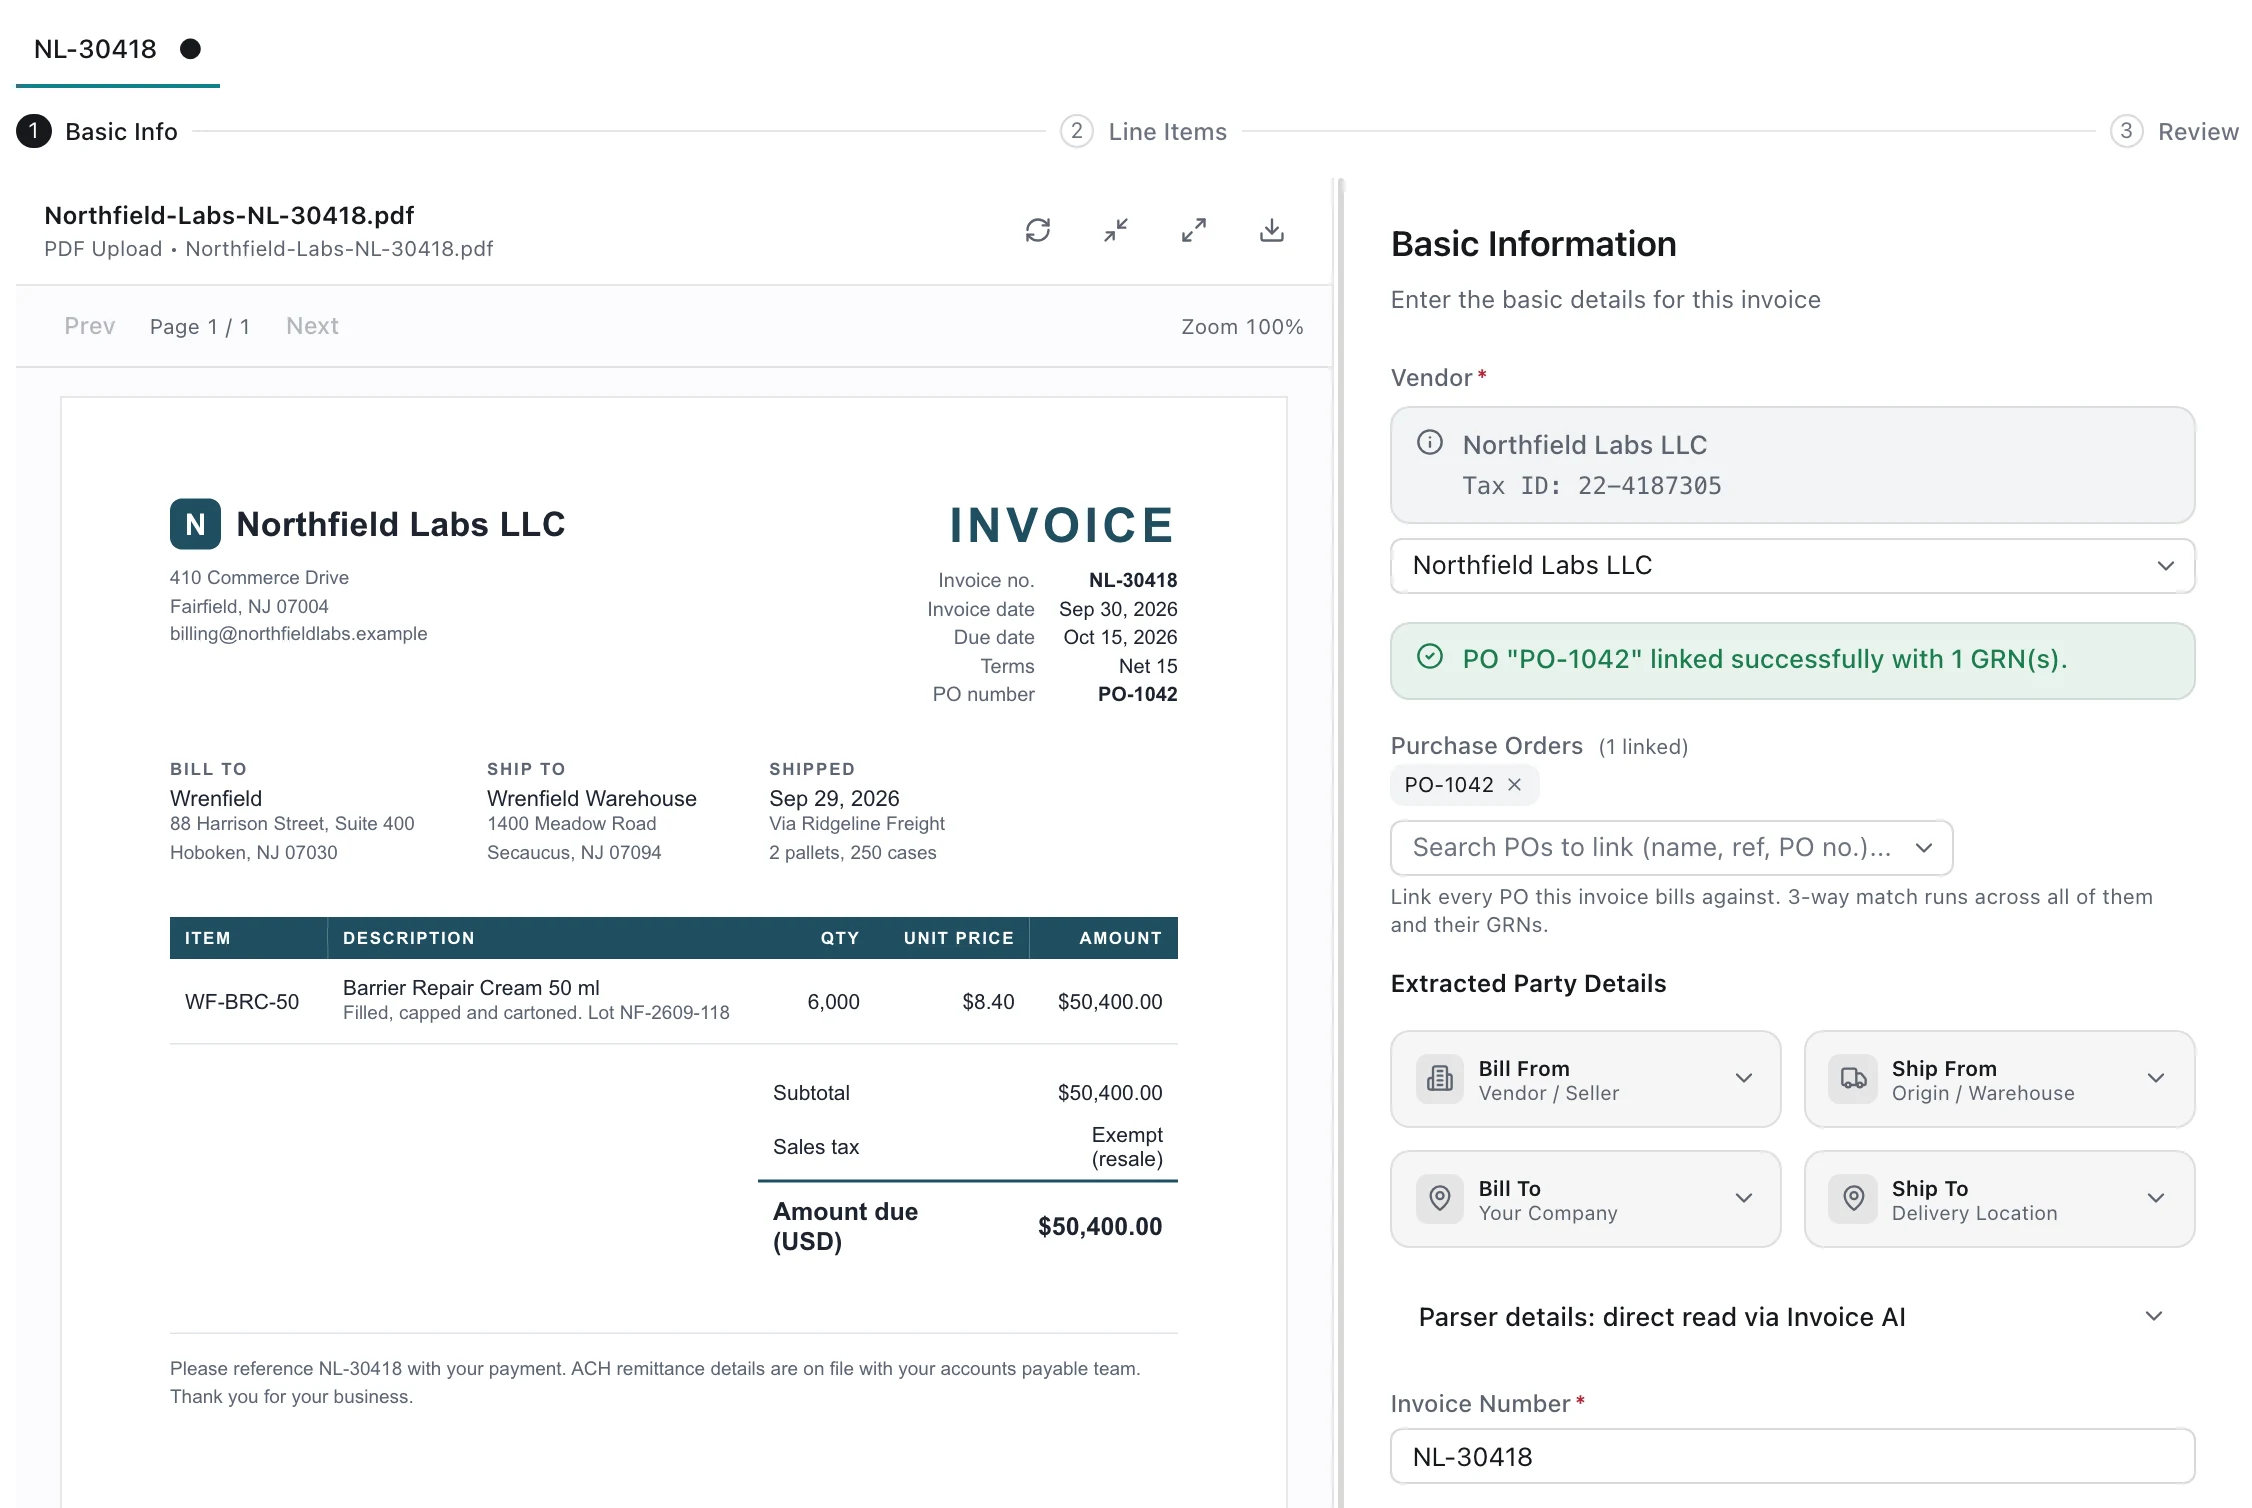The width and height of the screenshot is (2252, 1508).
Task: Expand the Ship To Delivery Location card
Action: pyautogui.click(x=1999, y=1199)
